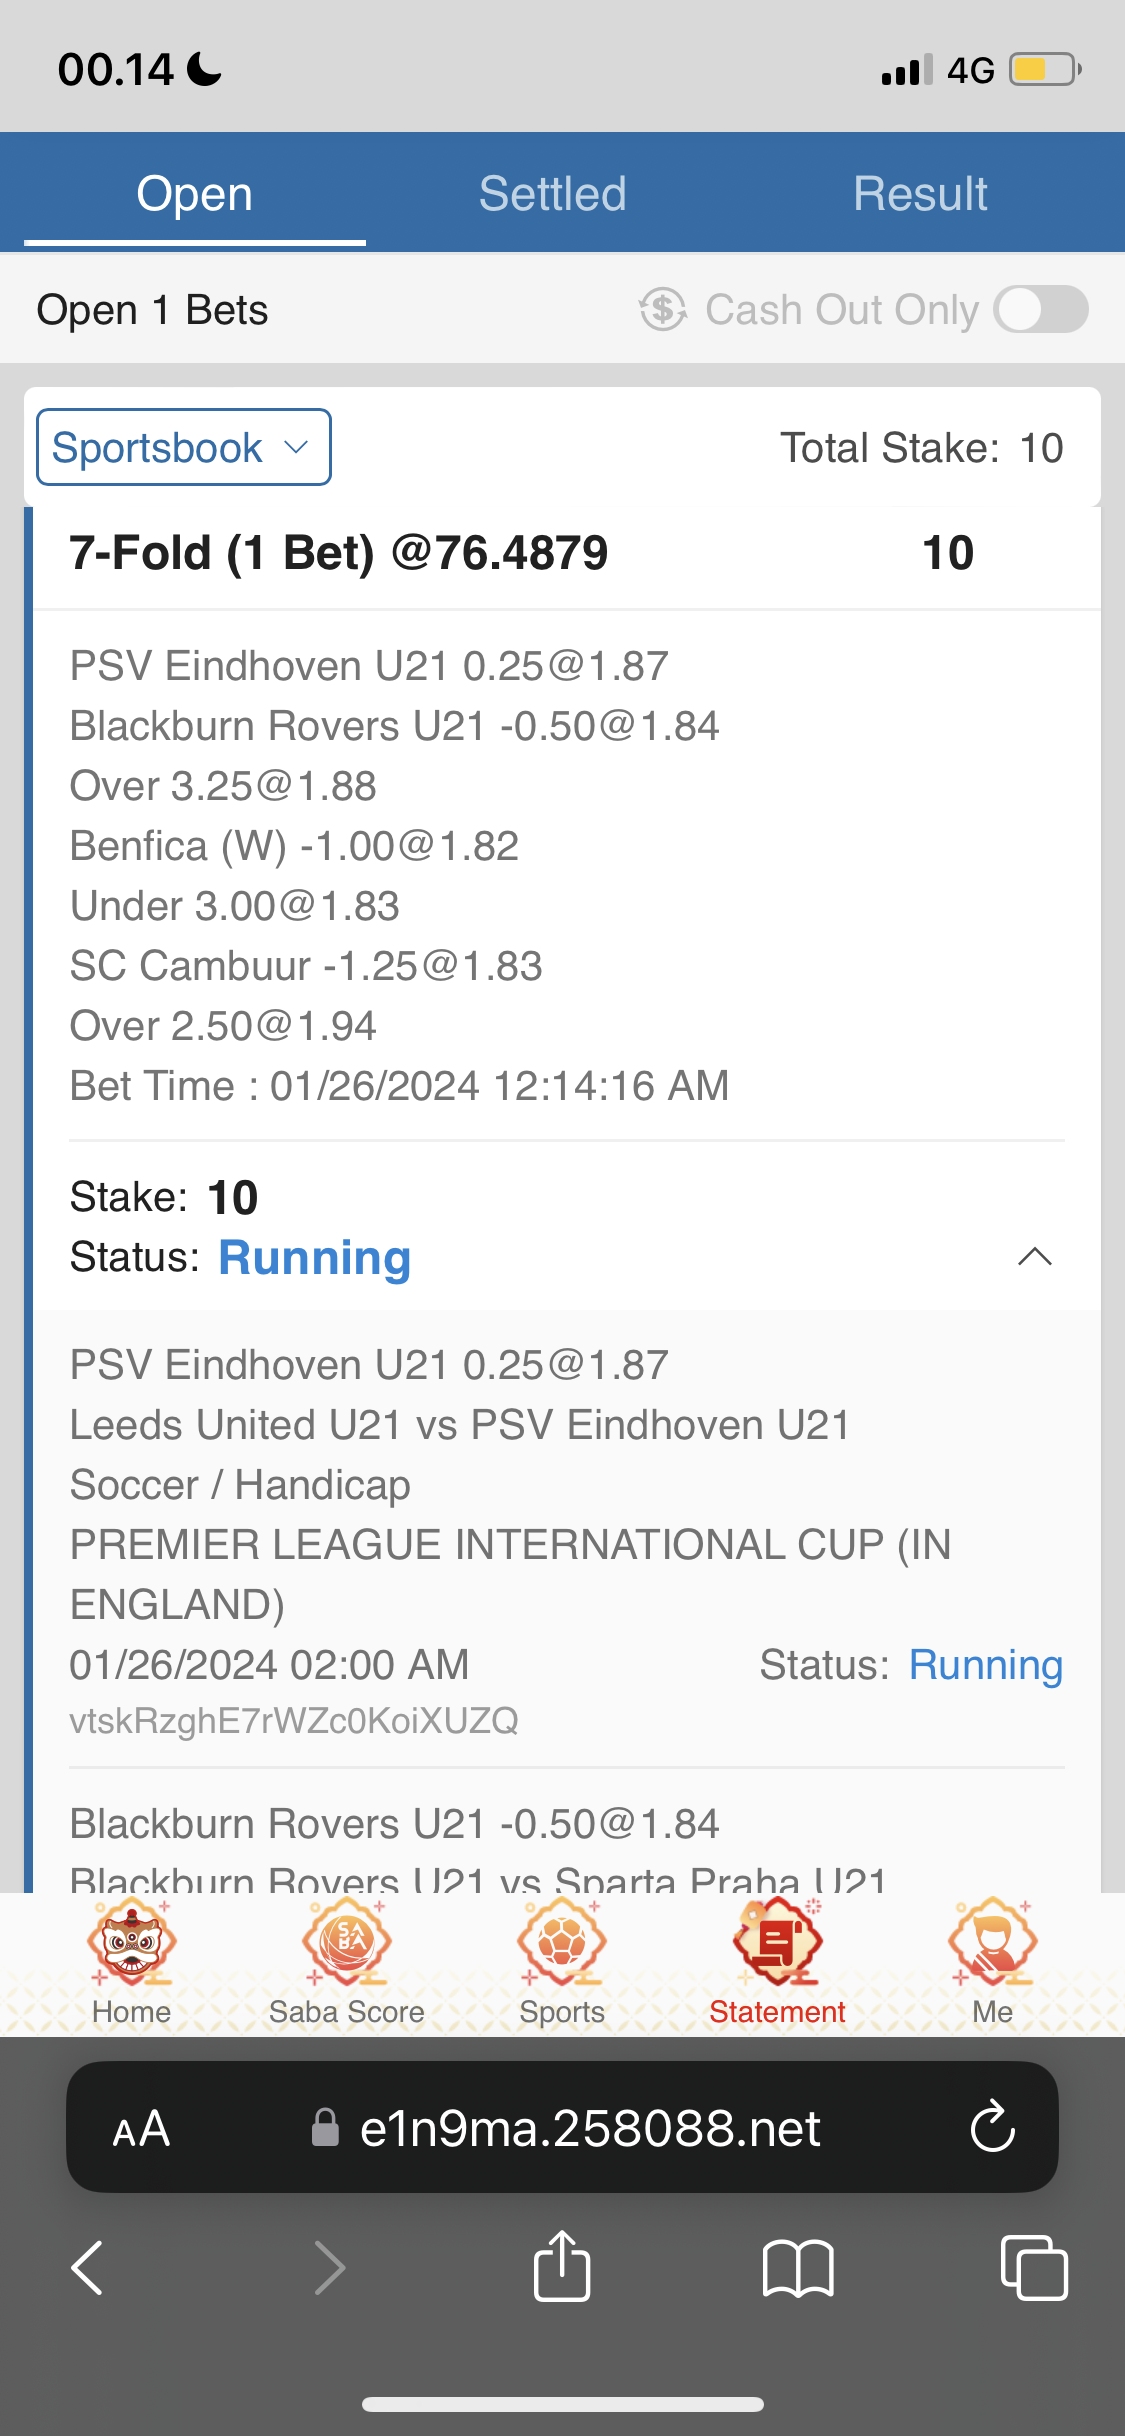The width and height of the screenshot is (1125, 2436).
Task: Tap the Safari share icon
Action: [562, 2267]
